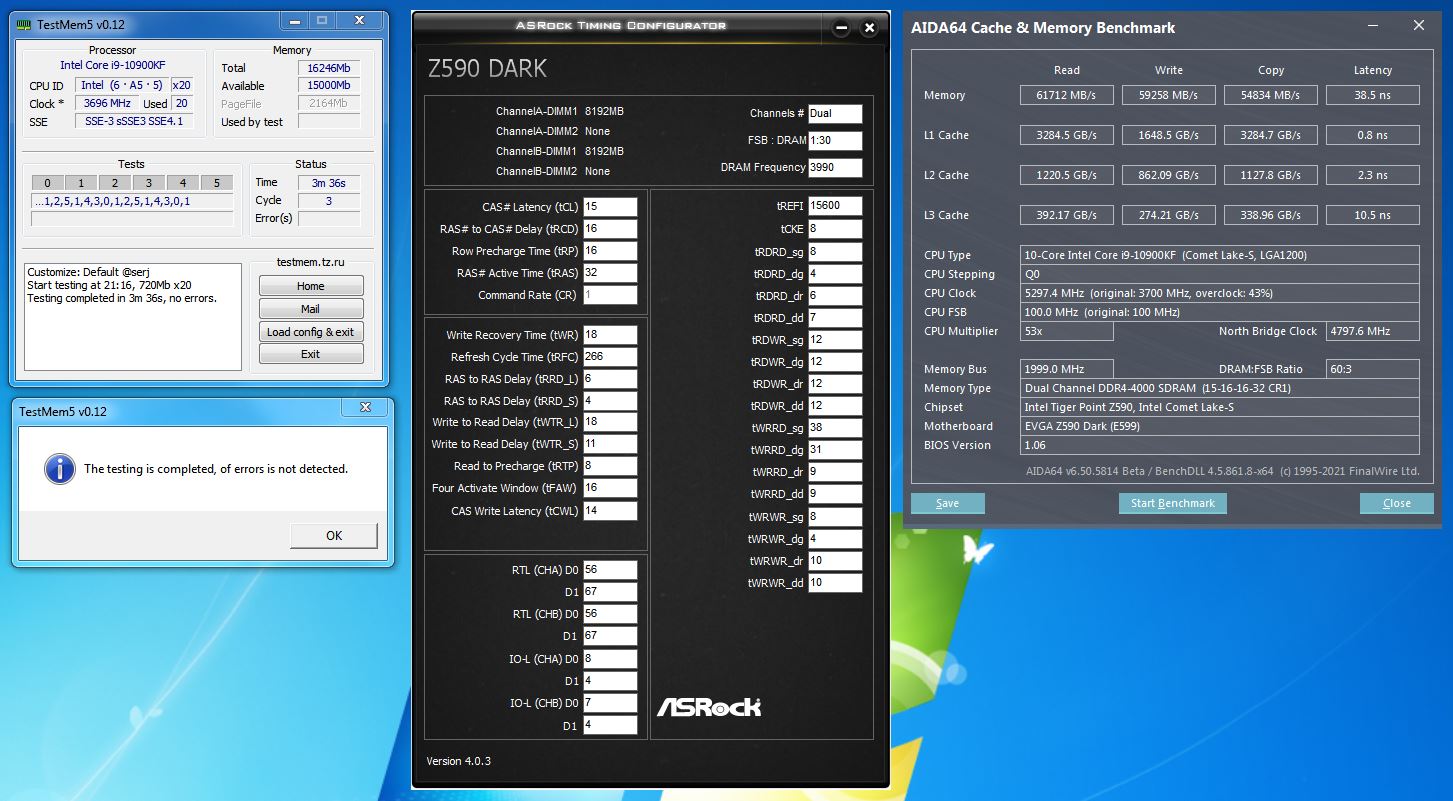The image size is (1453, 801).
Task: Click the Exit button in TestMem5
Action: pos(310,354)
